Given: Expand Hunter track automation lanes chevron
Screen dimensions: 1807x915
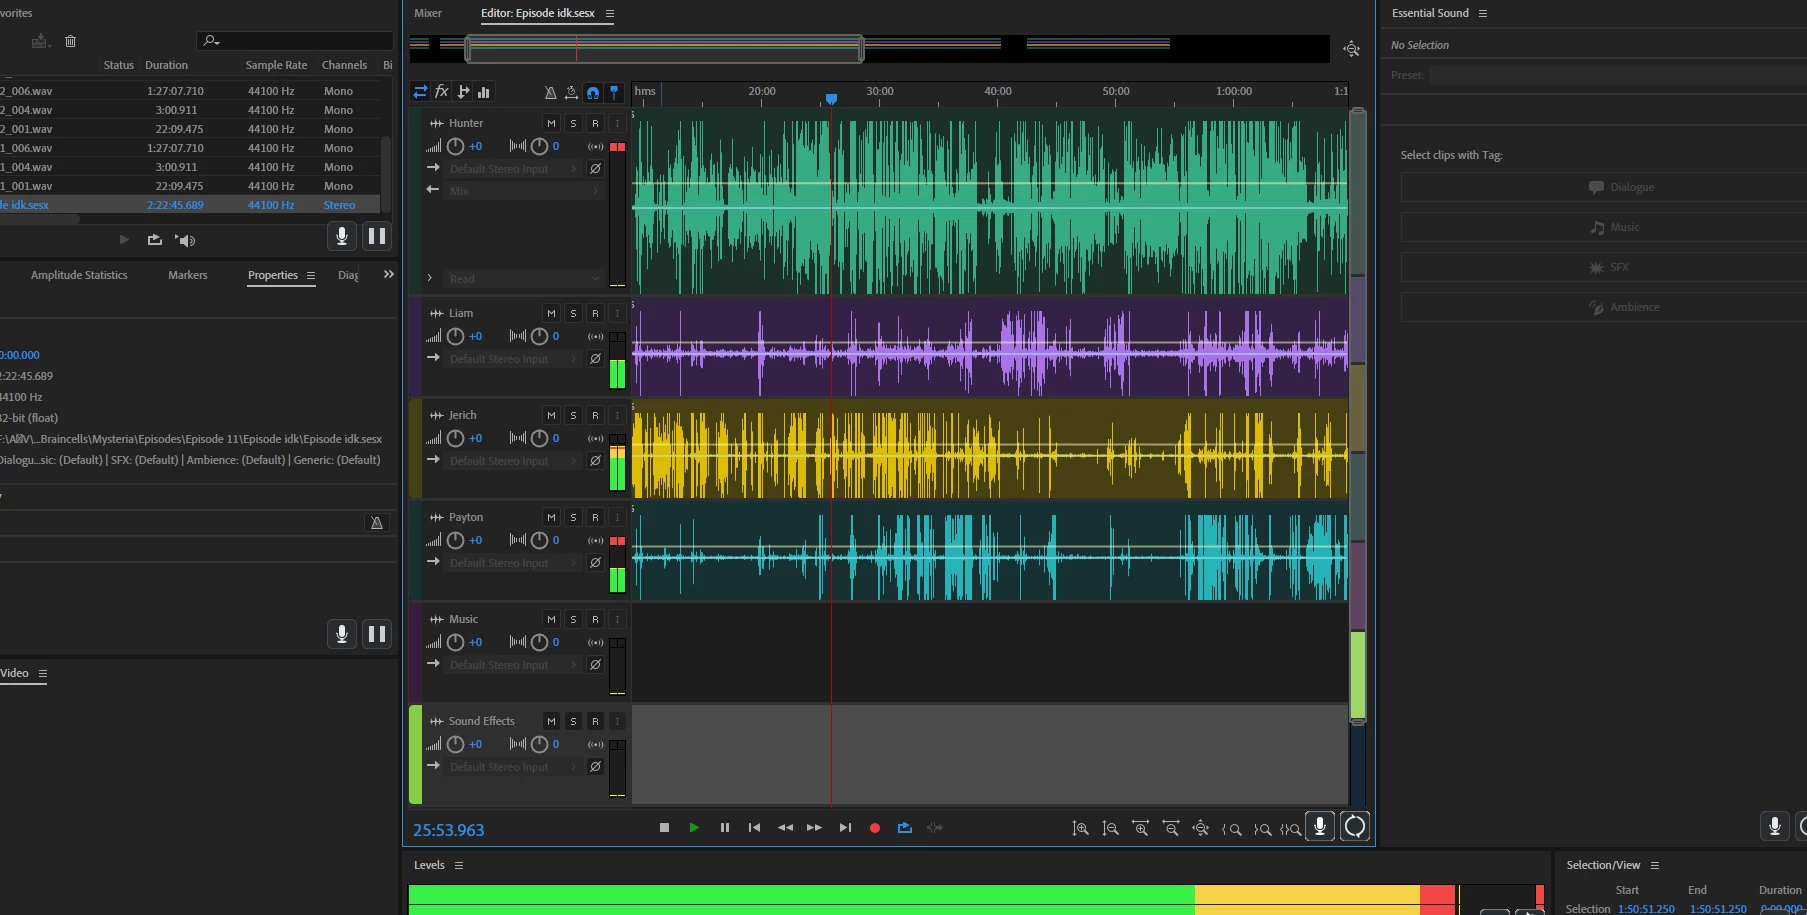Looking at the screenshot, I should [x=430, y=279].
